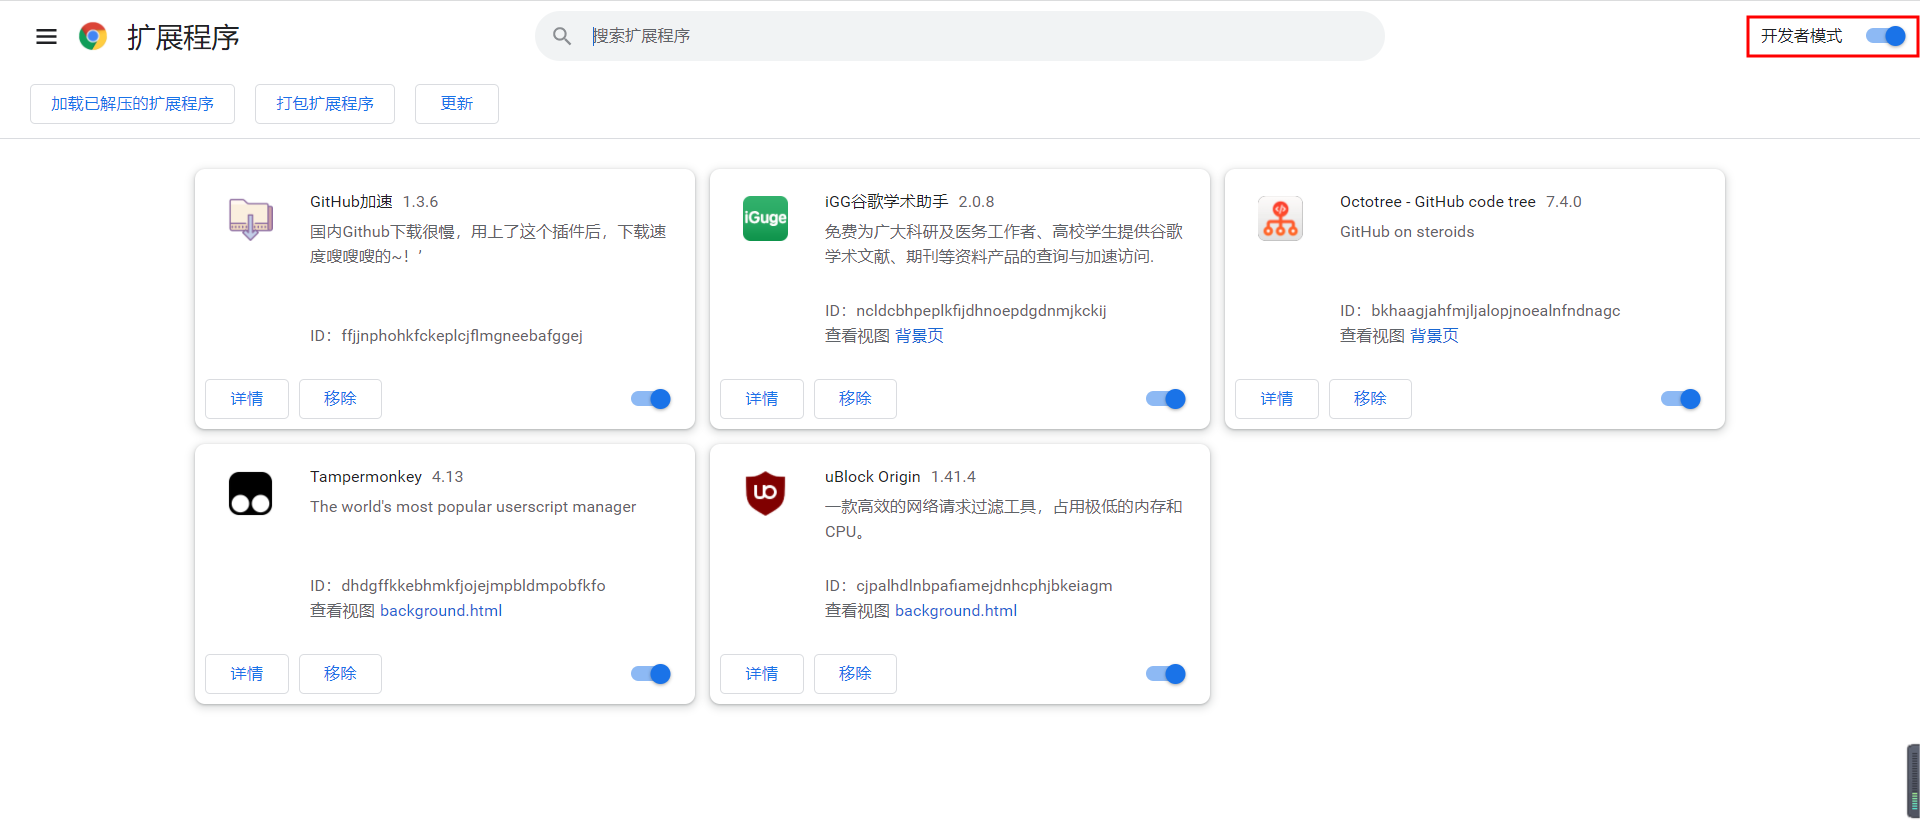Click the iGG谷歌学术助手 2.0.8 title
Viewport: 1920px width, 832px height.
[909, 202]
